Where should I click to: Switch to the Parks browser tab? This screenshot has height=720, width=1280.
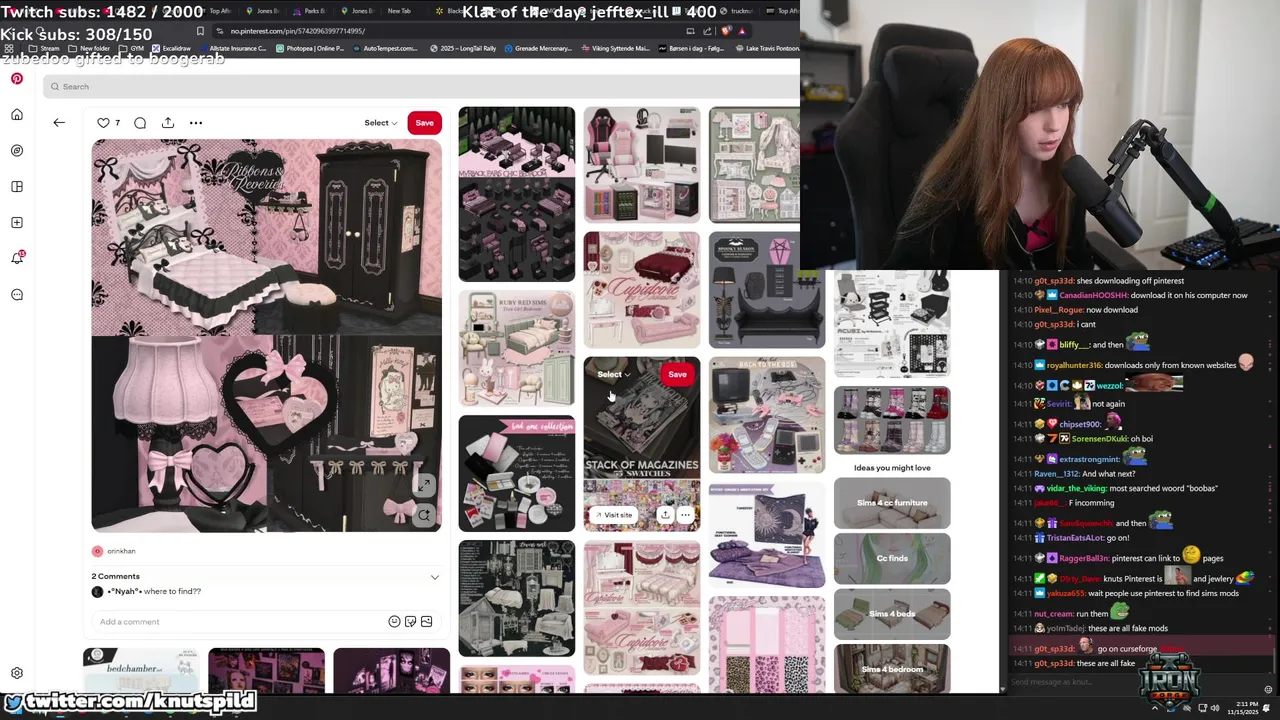309,11
